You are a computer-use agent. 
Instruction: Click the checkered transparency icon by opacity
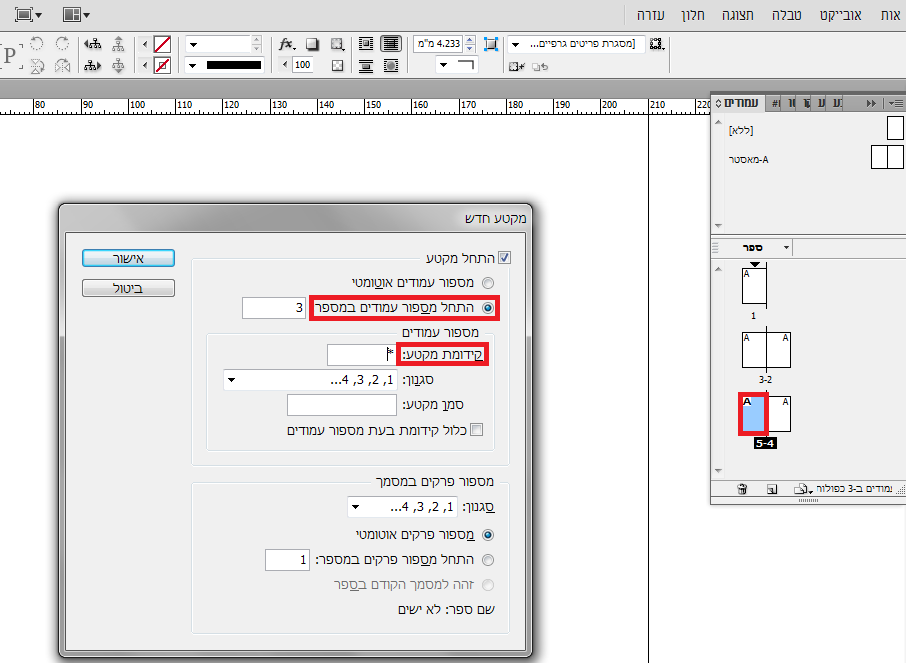(x=337, y=65)
